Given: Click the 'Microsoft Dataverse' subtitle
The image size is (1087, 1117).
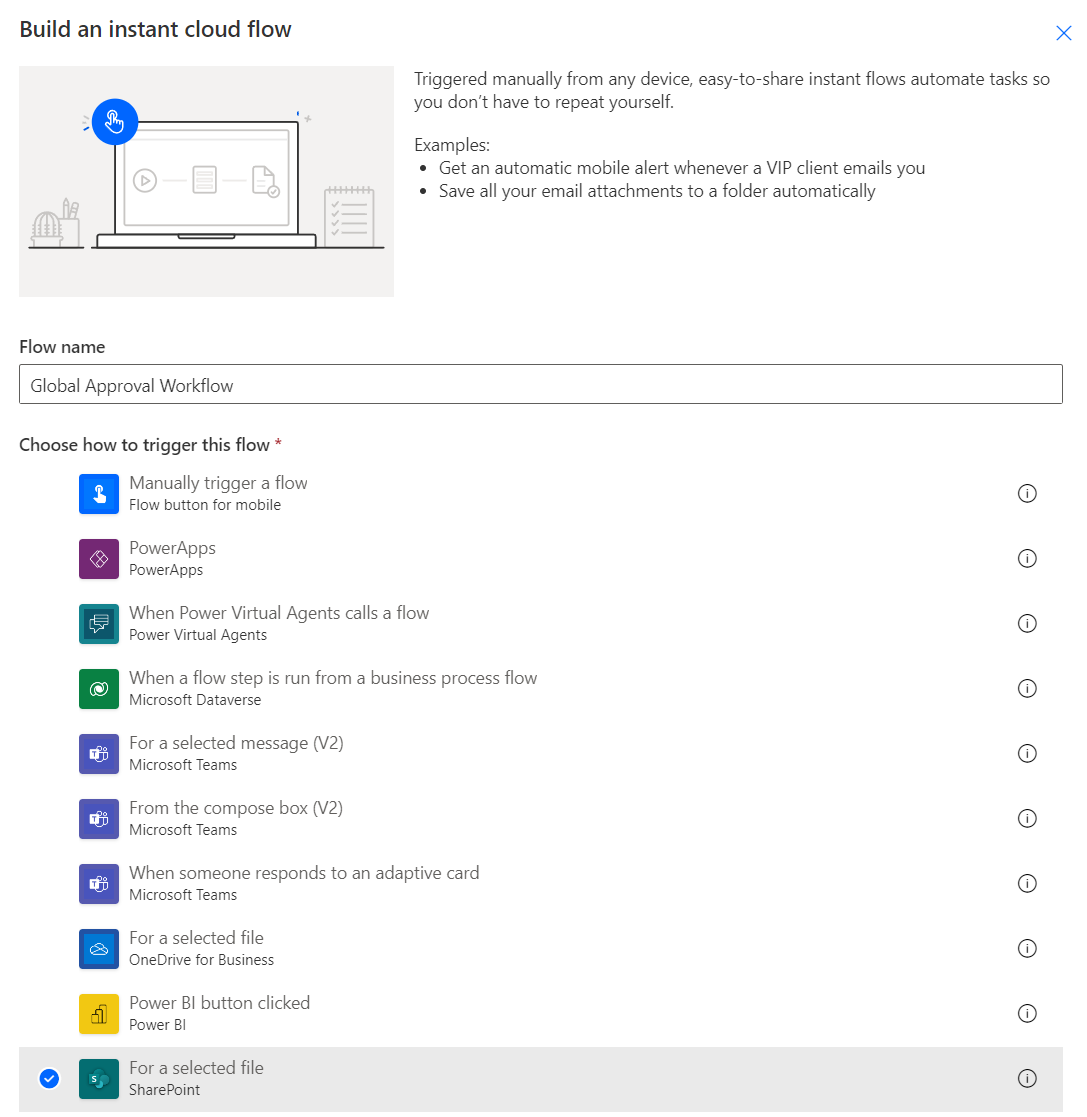Looking at the screenshot, I should pos(195,700).
